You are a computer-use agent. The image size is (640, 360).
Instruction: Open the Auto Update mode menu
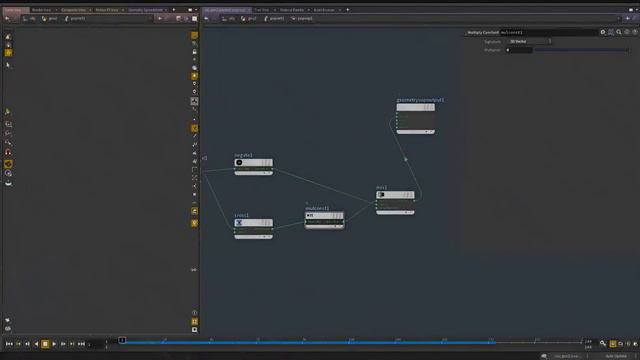616,356
